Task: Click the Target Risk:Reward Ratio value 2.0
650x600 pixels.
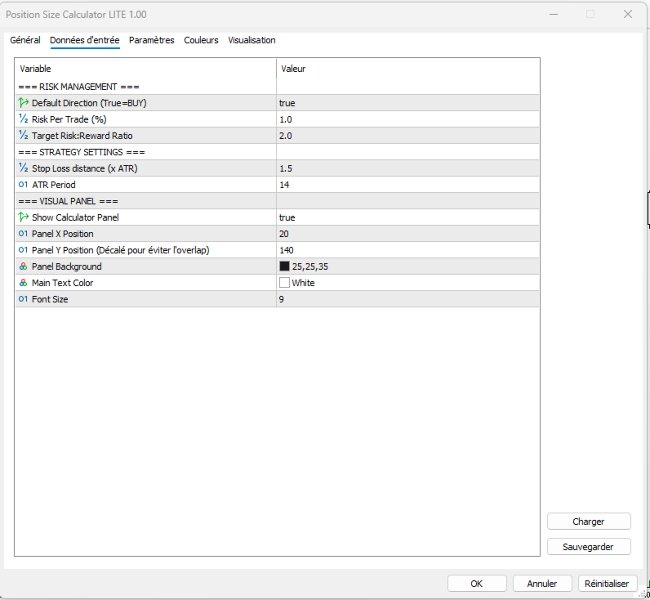Action: 286,136
